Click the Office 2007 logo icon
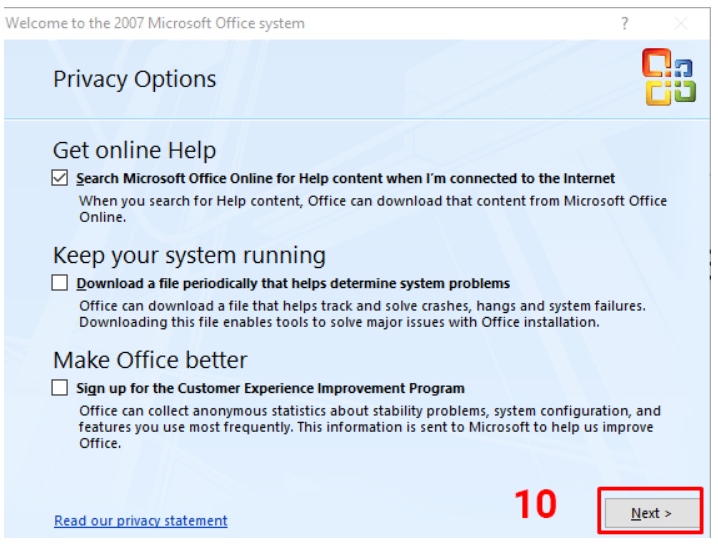718x546 pixels. [x=668, y=79]
